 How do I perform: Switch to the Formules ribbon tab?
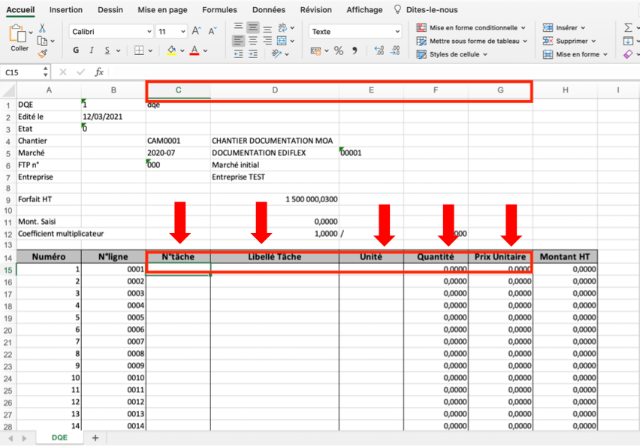(219, 9)
